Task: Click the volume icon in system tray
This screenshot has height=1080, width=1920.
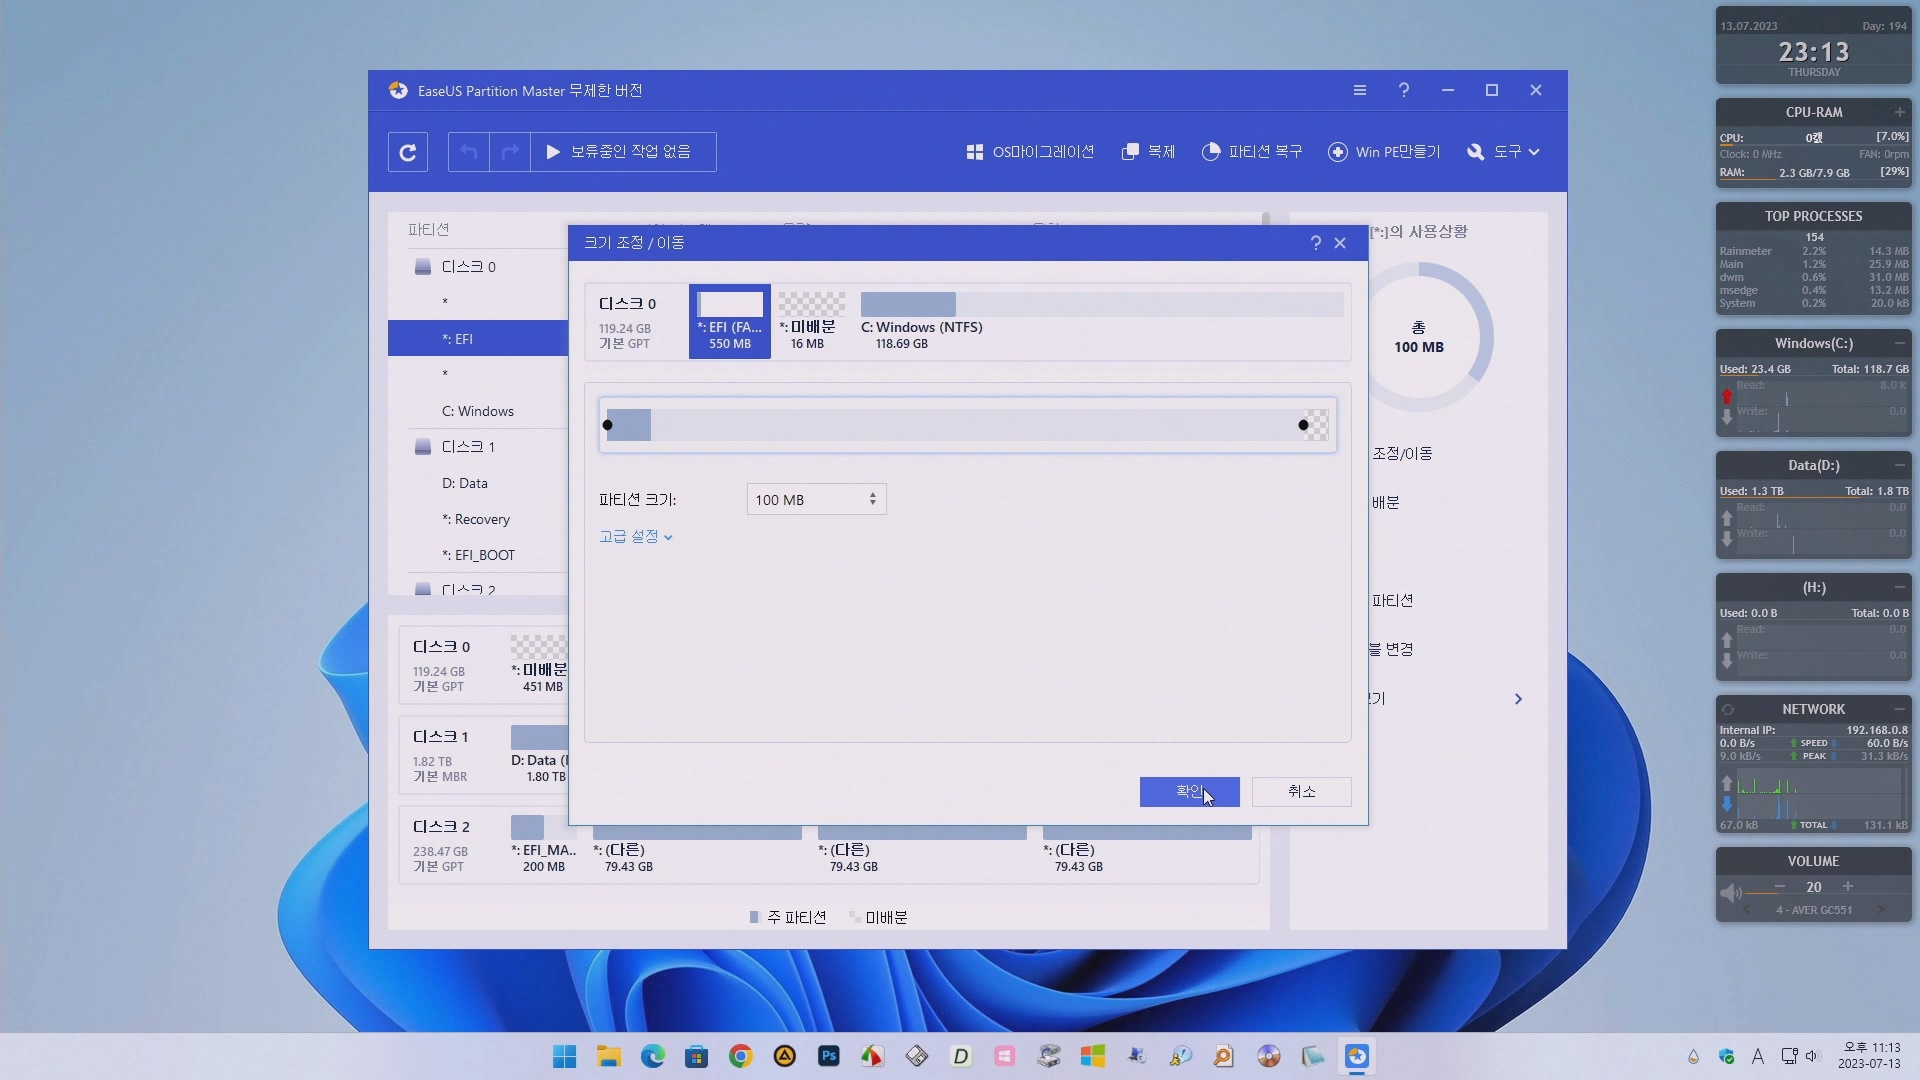Action: pyautogui.click(x=1813, y=1056)
